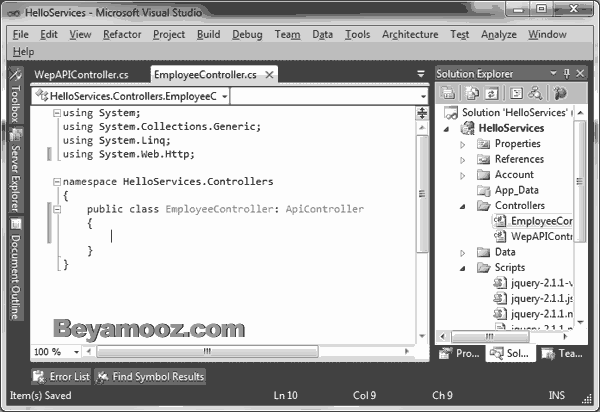600x412 pixels.
Task: Expand the Properties node
Action: (463, 145)
